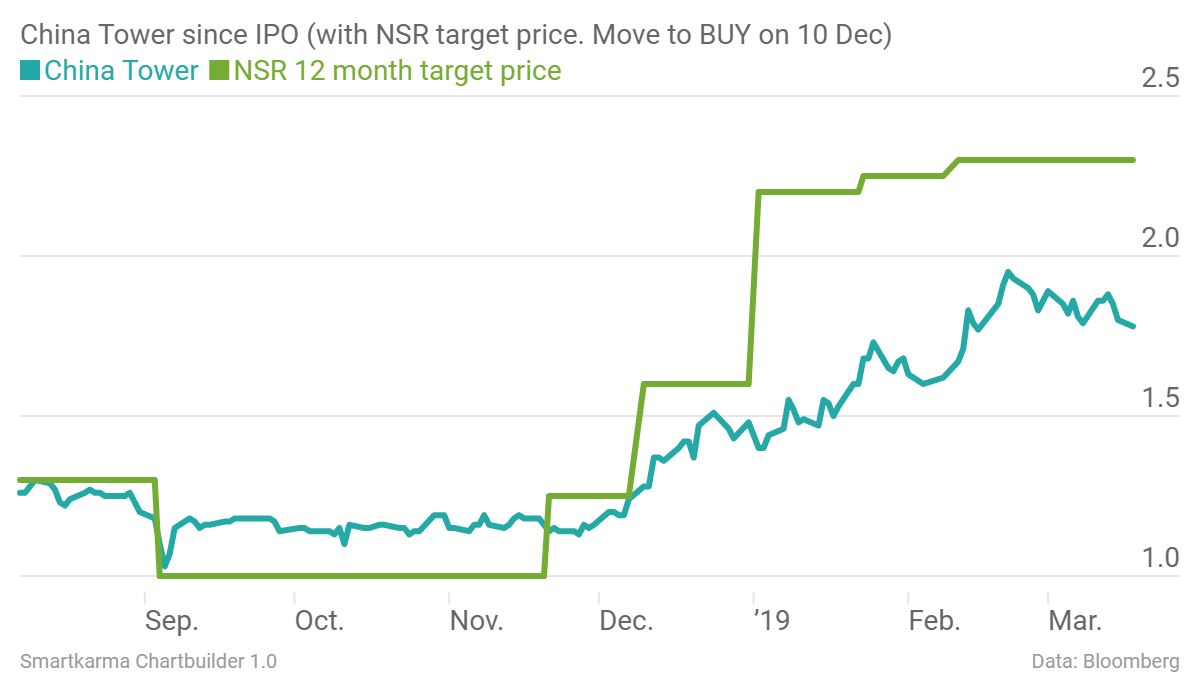Image resolution: width=1200 pixels, height=676 pixels.
Task: Open the "Smartkarma Chartbuilder 1.0" footer link
Action: click(x=148, y=661)
